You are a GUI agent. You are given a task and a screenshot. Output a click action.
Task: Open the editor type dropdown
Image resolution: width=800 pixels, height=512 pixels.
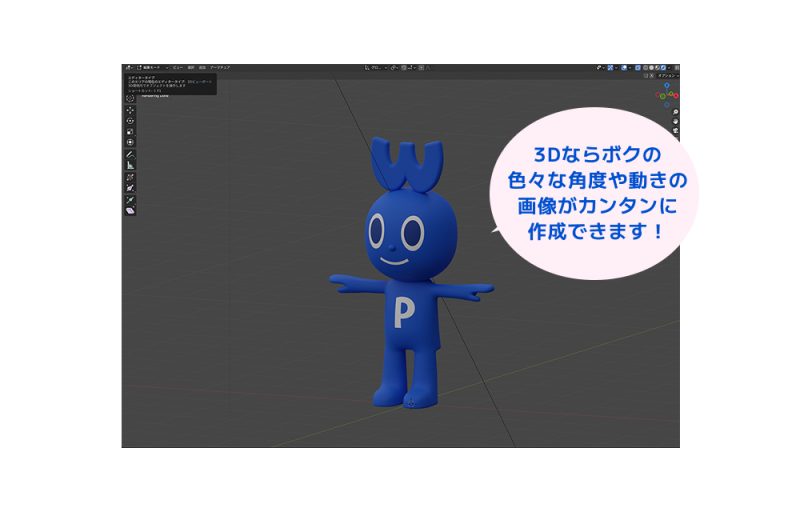click(130, 68)
